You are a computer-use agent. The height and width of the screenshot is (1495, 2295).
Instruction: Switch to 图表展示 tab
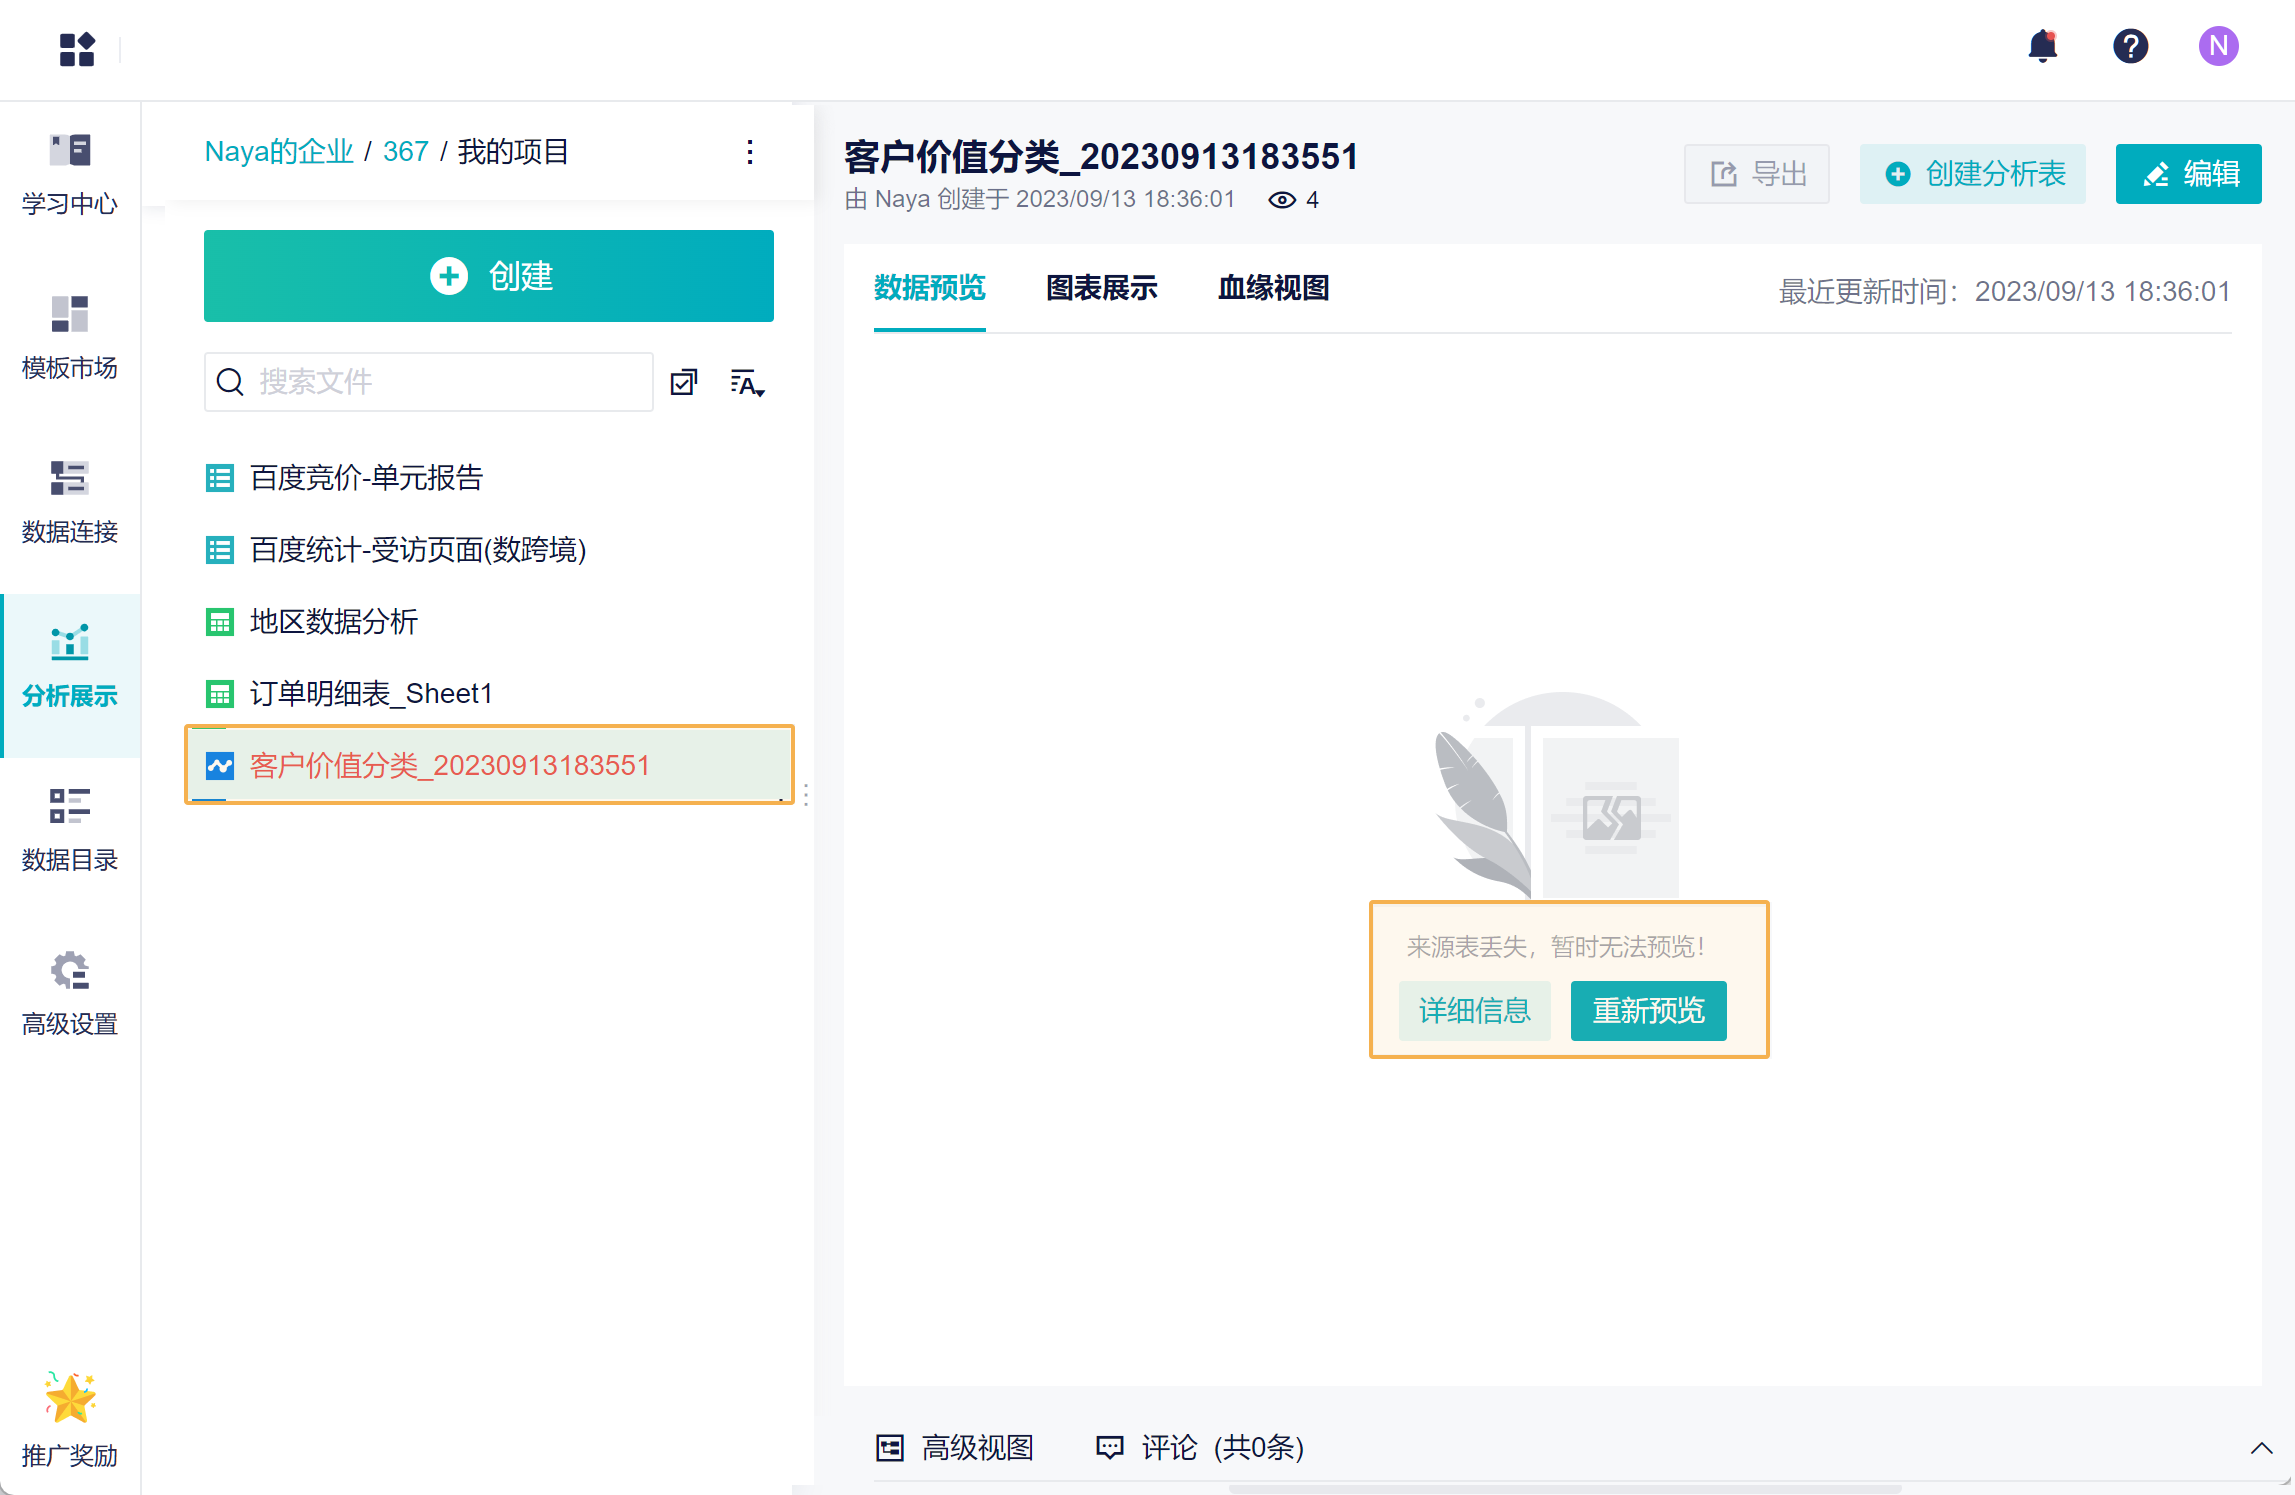coord(1102,288)
